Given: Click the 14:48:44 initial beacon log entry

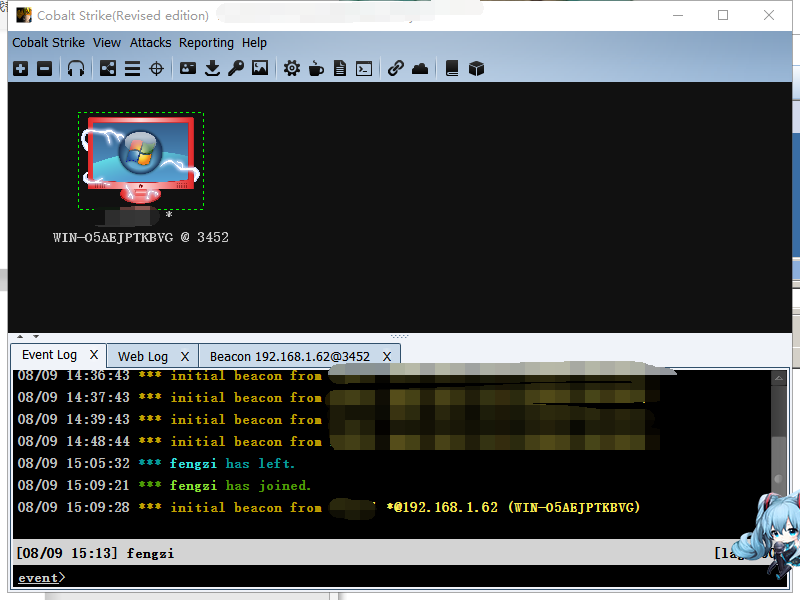Looking at the screenshot, I should [170, 441].
